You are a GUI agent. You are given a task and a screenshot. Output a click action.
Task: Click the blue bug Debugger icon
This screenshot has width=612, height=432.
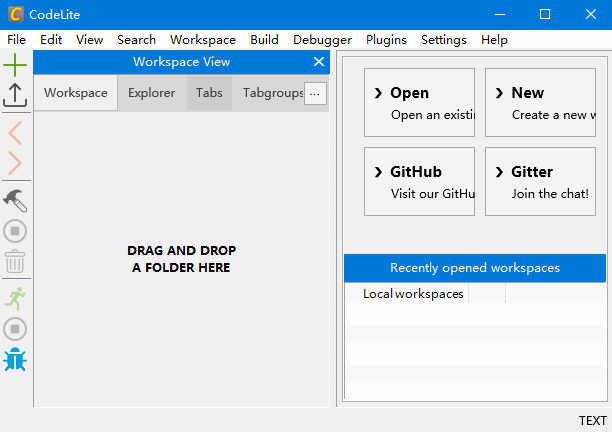coord(15,360)
